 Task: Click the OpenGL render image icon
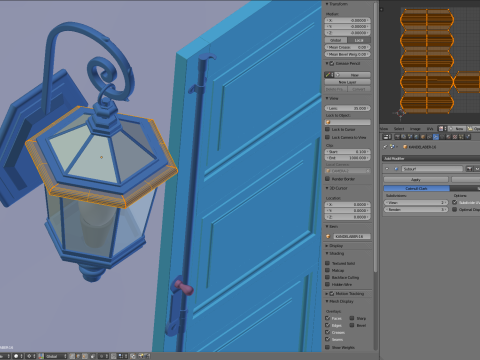pyautogui.click(x=141, y=356)
